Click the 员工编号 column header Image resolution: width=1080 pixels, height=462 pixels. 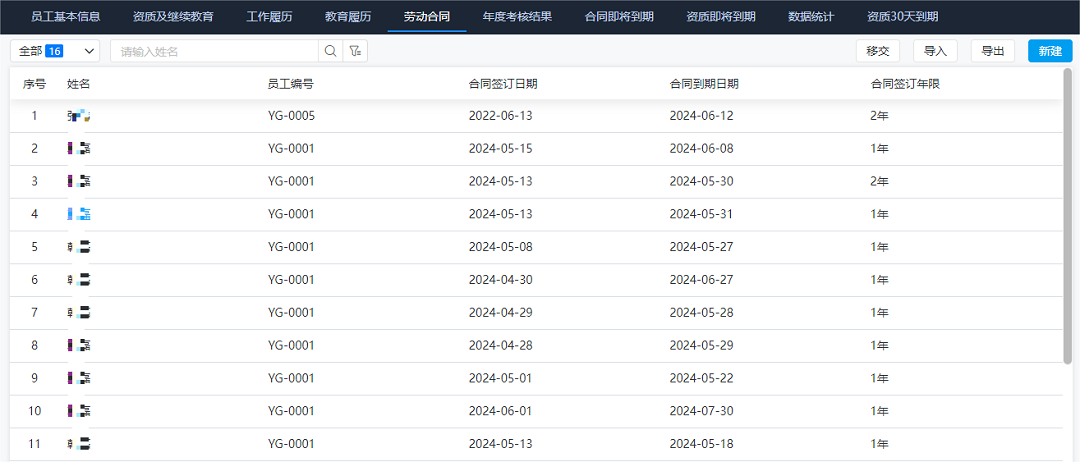coord(291,84)
